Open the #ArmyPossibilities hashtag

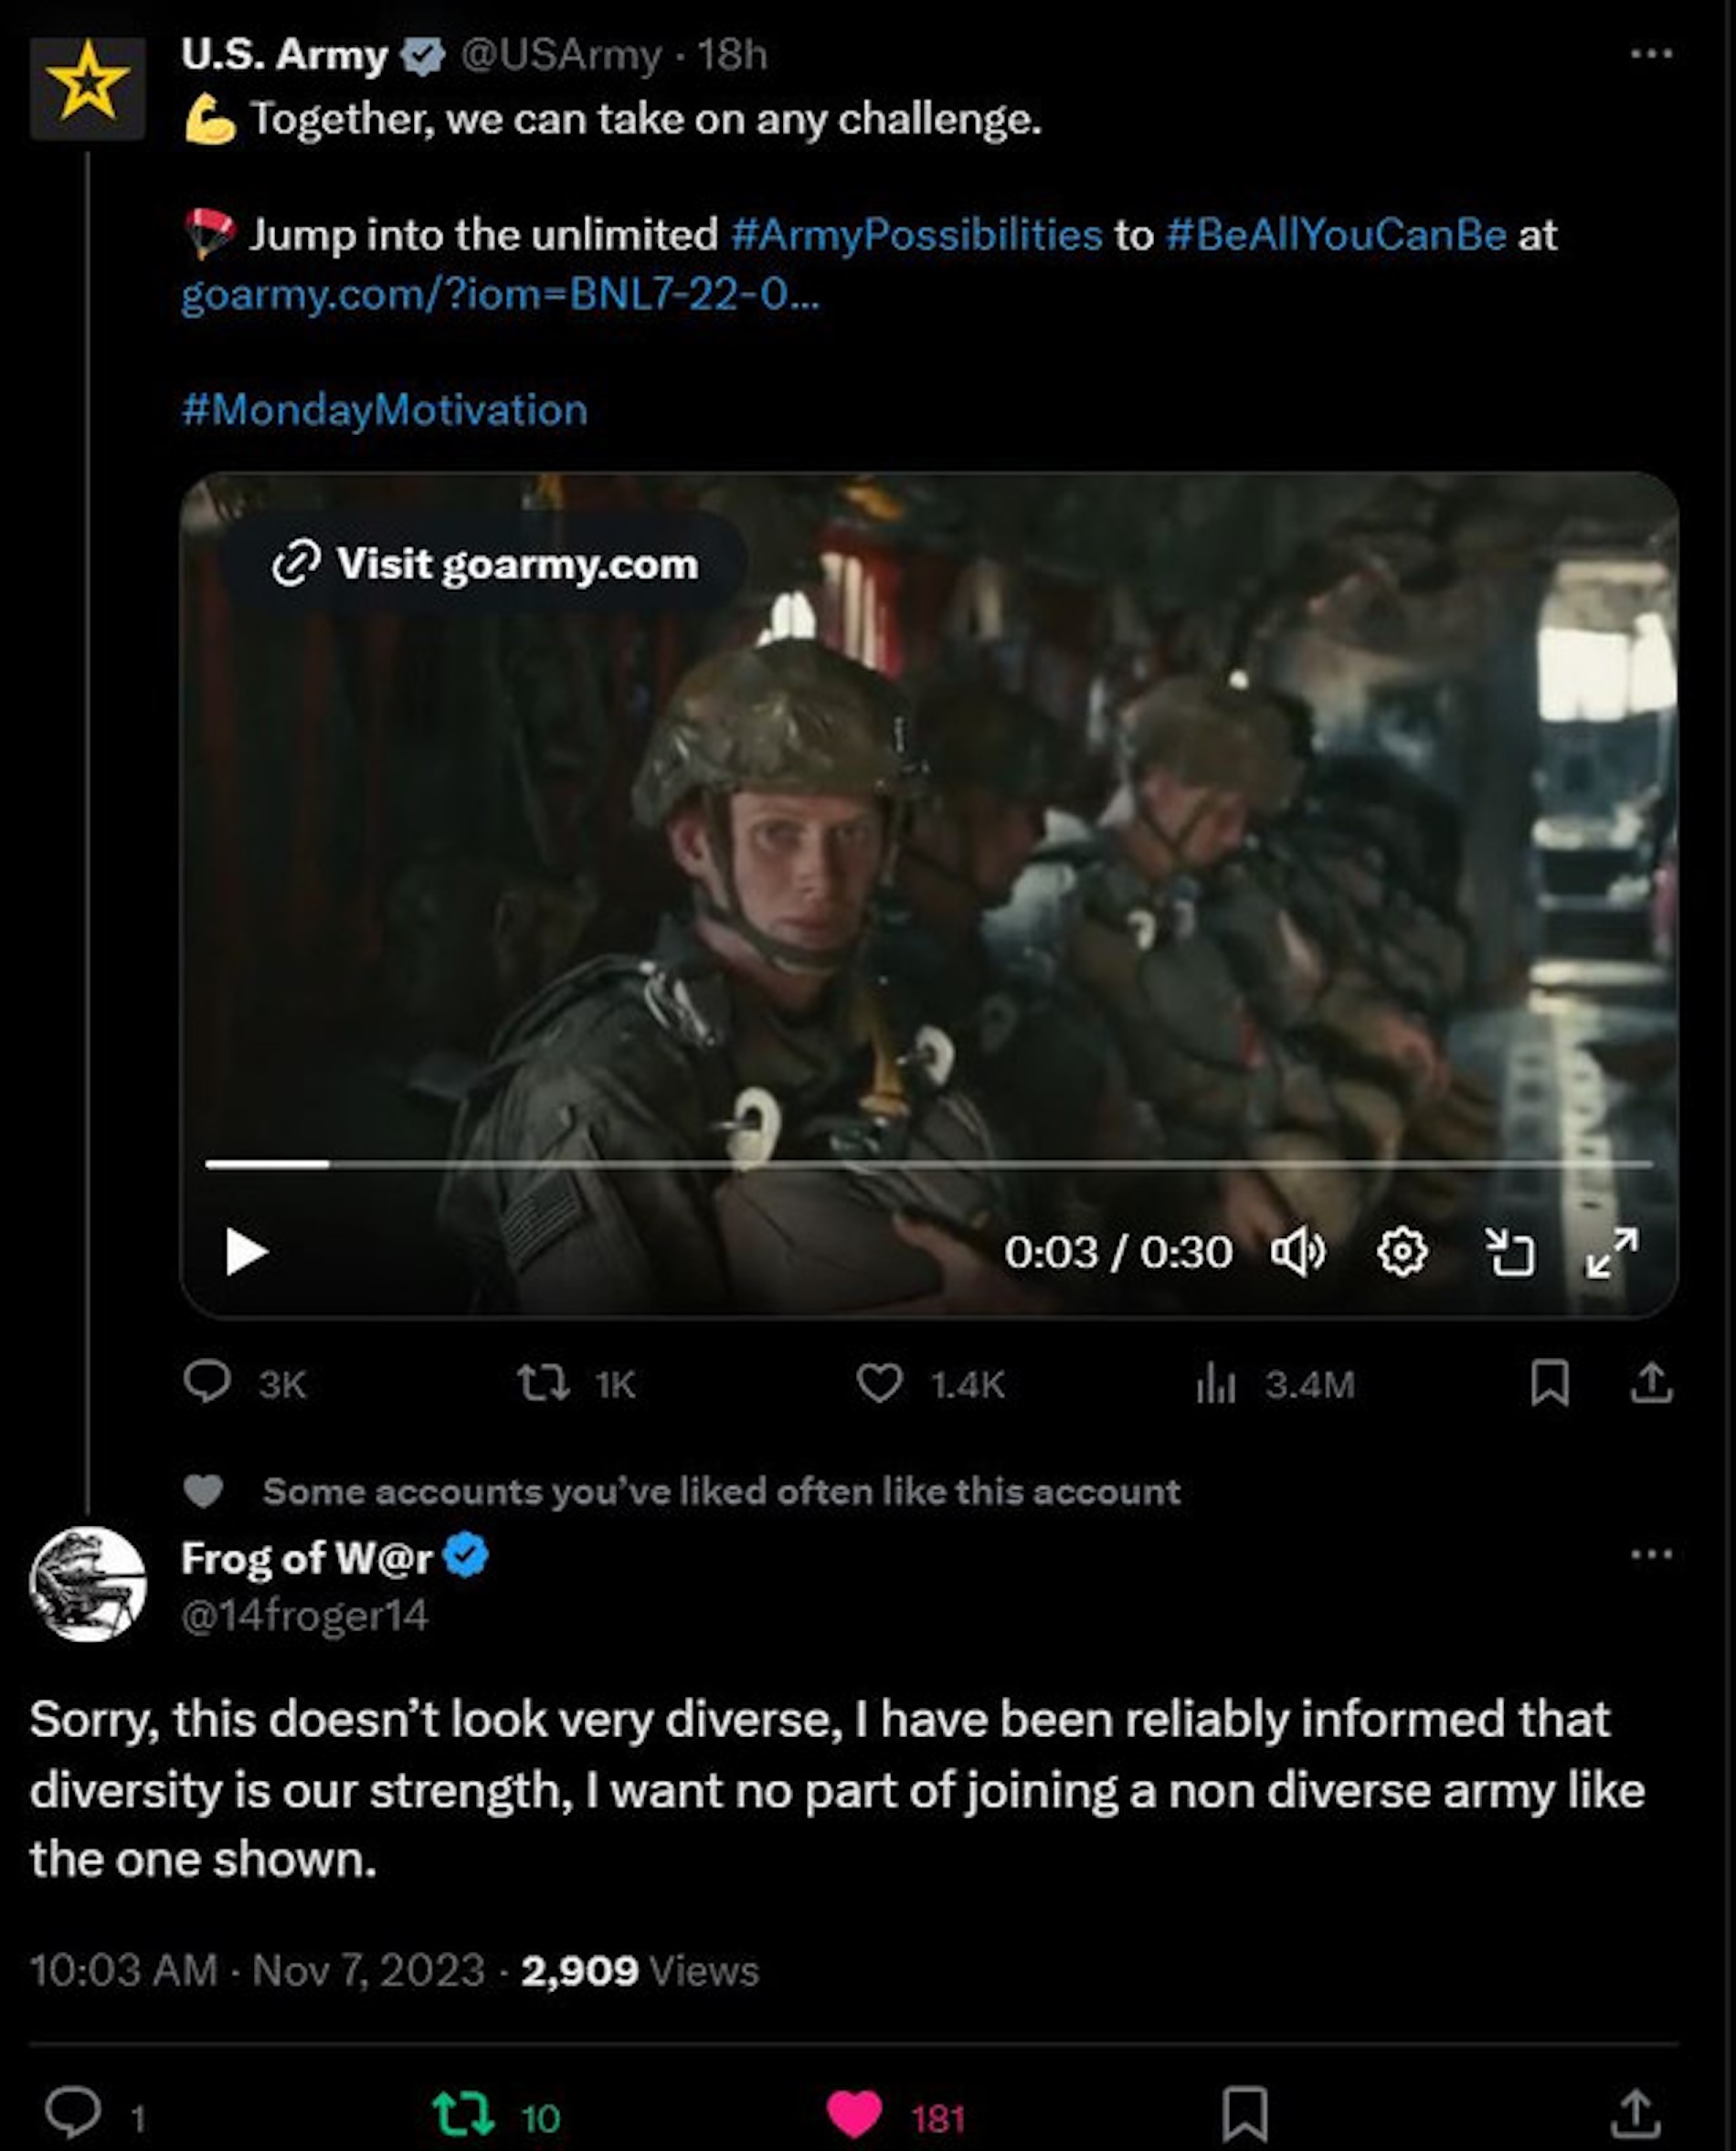[x=916, y=235]
